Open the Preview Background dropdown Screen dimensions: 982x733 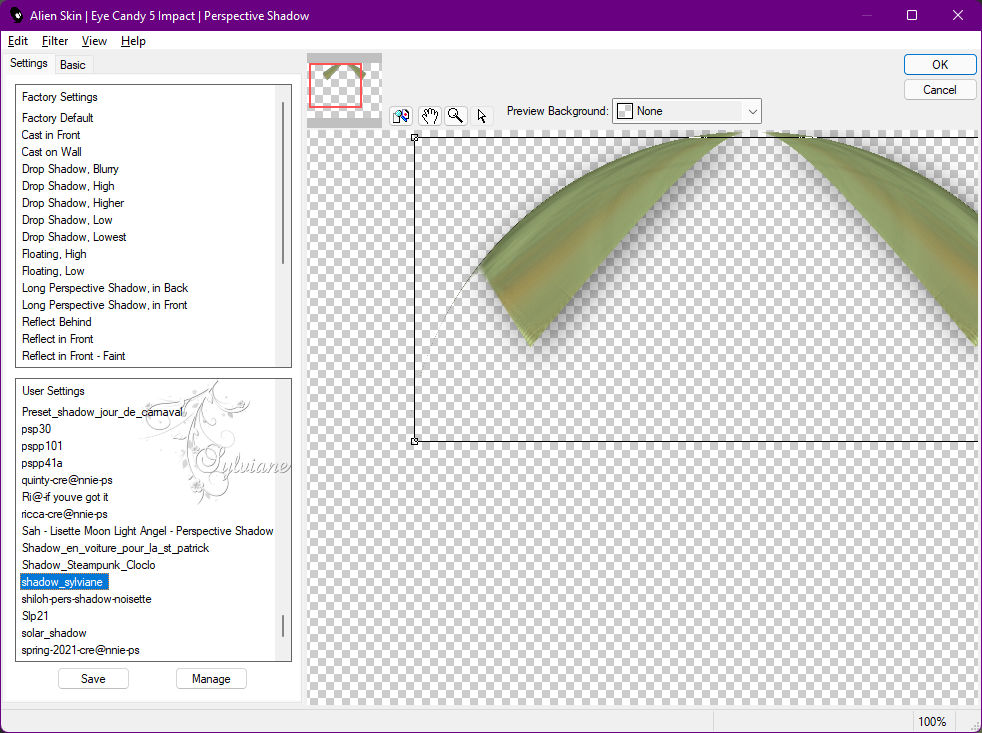click(x=686, y=111)
